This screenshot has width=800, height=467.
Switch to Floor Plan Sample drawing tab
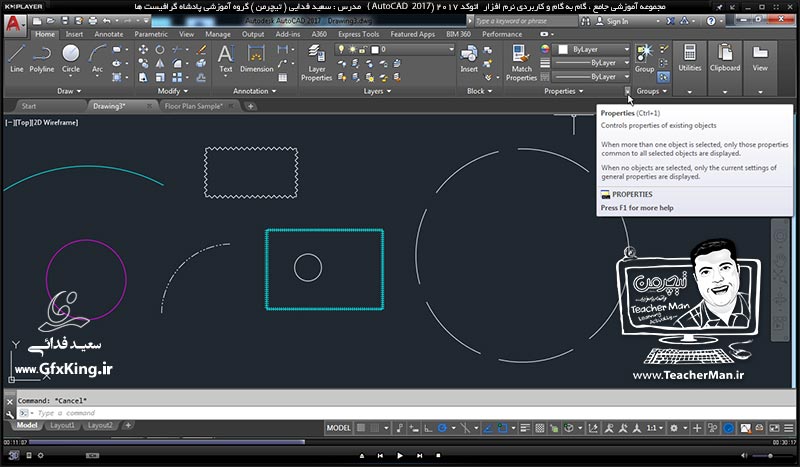click(193, 106)
